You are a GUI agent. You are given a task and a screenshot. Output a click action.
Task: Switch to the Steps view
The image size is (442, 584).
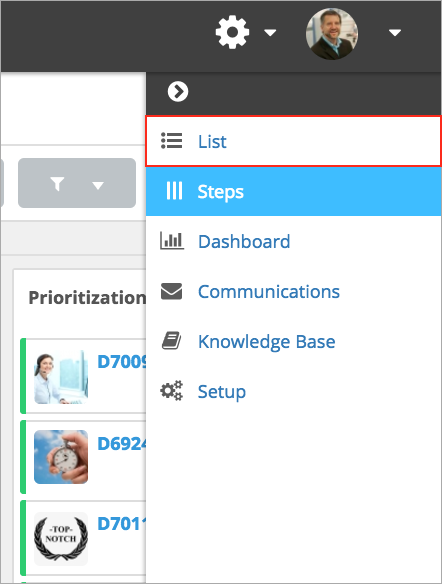pyautogui.click(x=293, y=191)
